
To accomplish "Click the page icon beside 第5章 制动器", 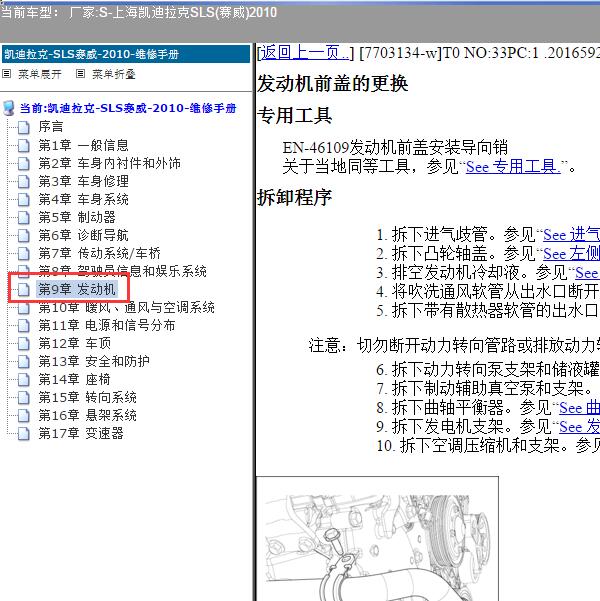I will (24, 217).
